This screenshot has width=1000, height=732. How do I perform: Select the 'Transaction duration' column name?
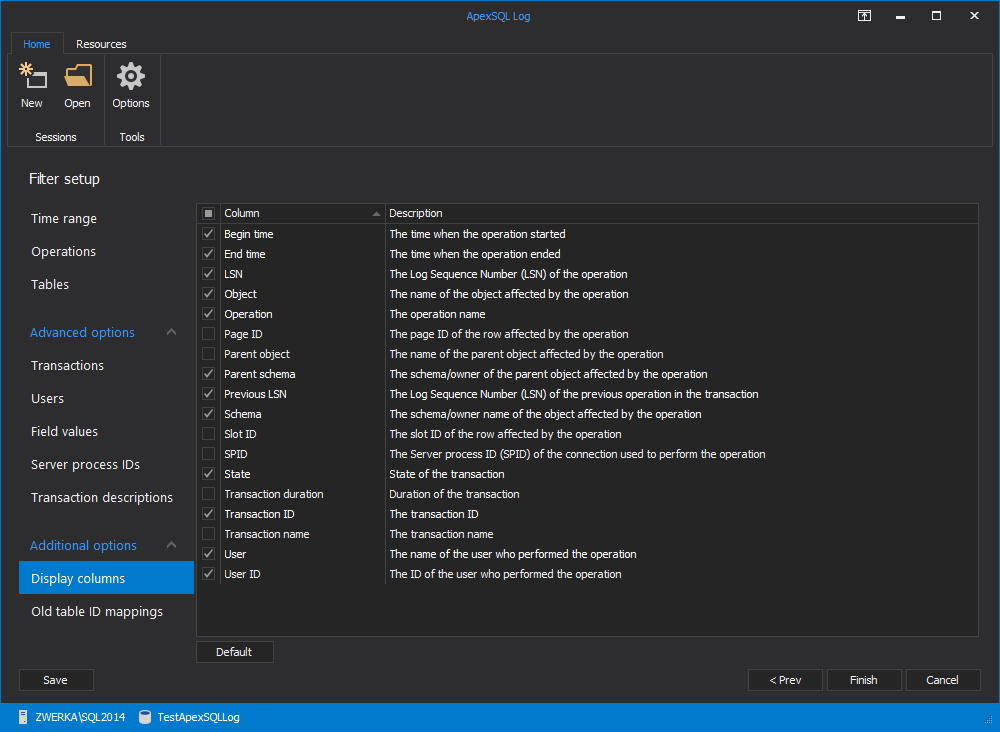point(274,494)
